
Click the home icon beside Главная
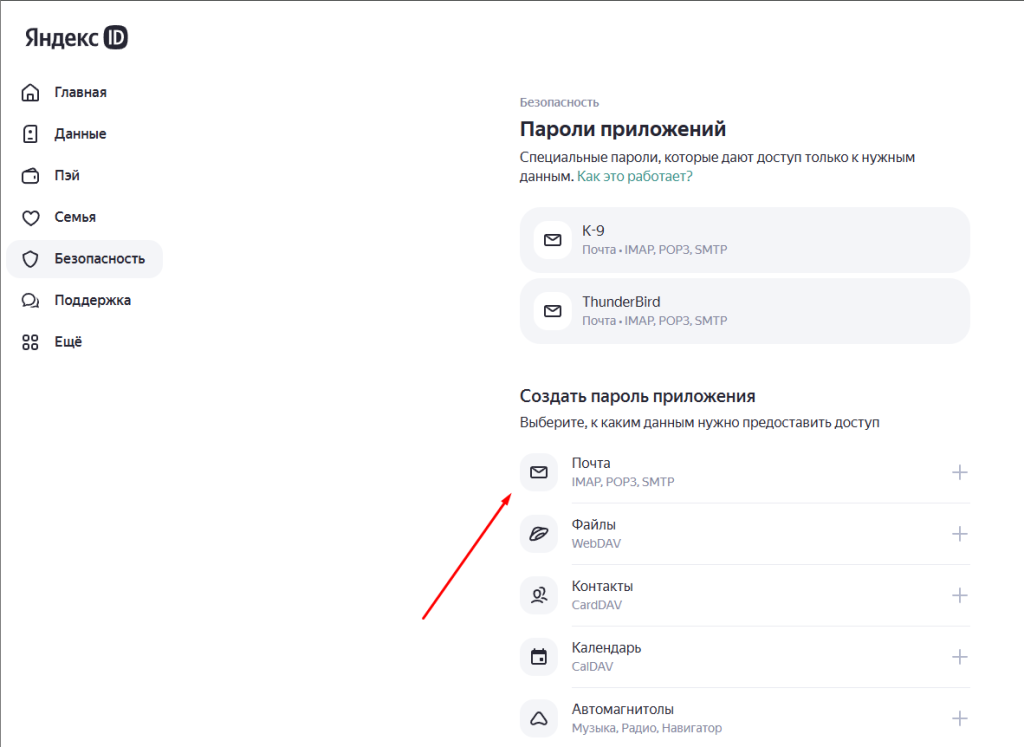pyautogui.click(x=30, y=91)
